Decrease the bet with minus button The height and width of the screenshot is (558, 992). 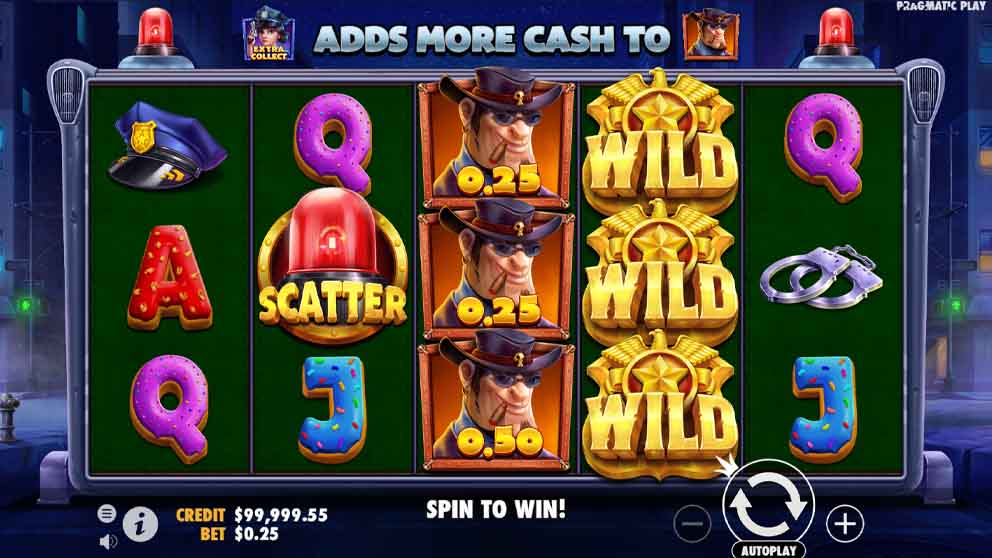692,524
